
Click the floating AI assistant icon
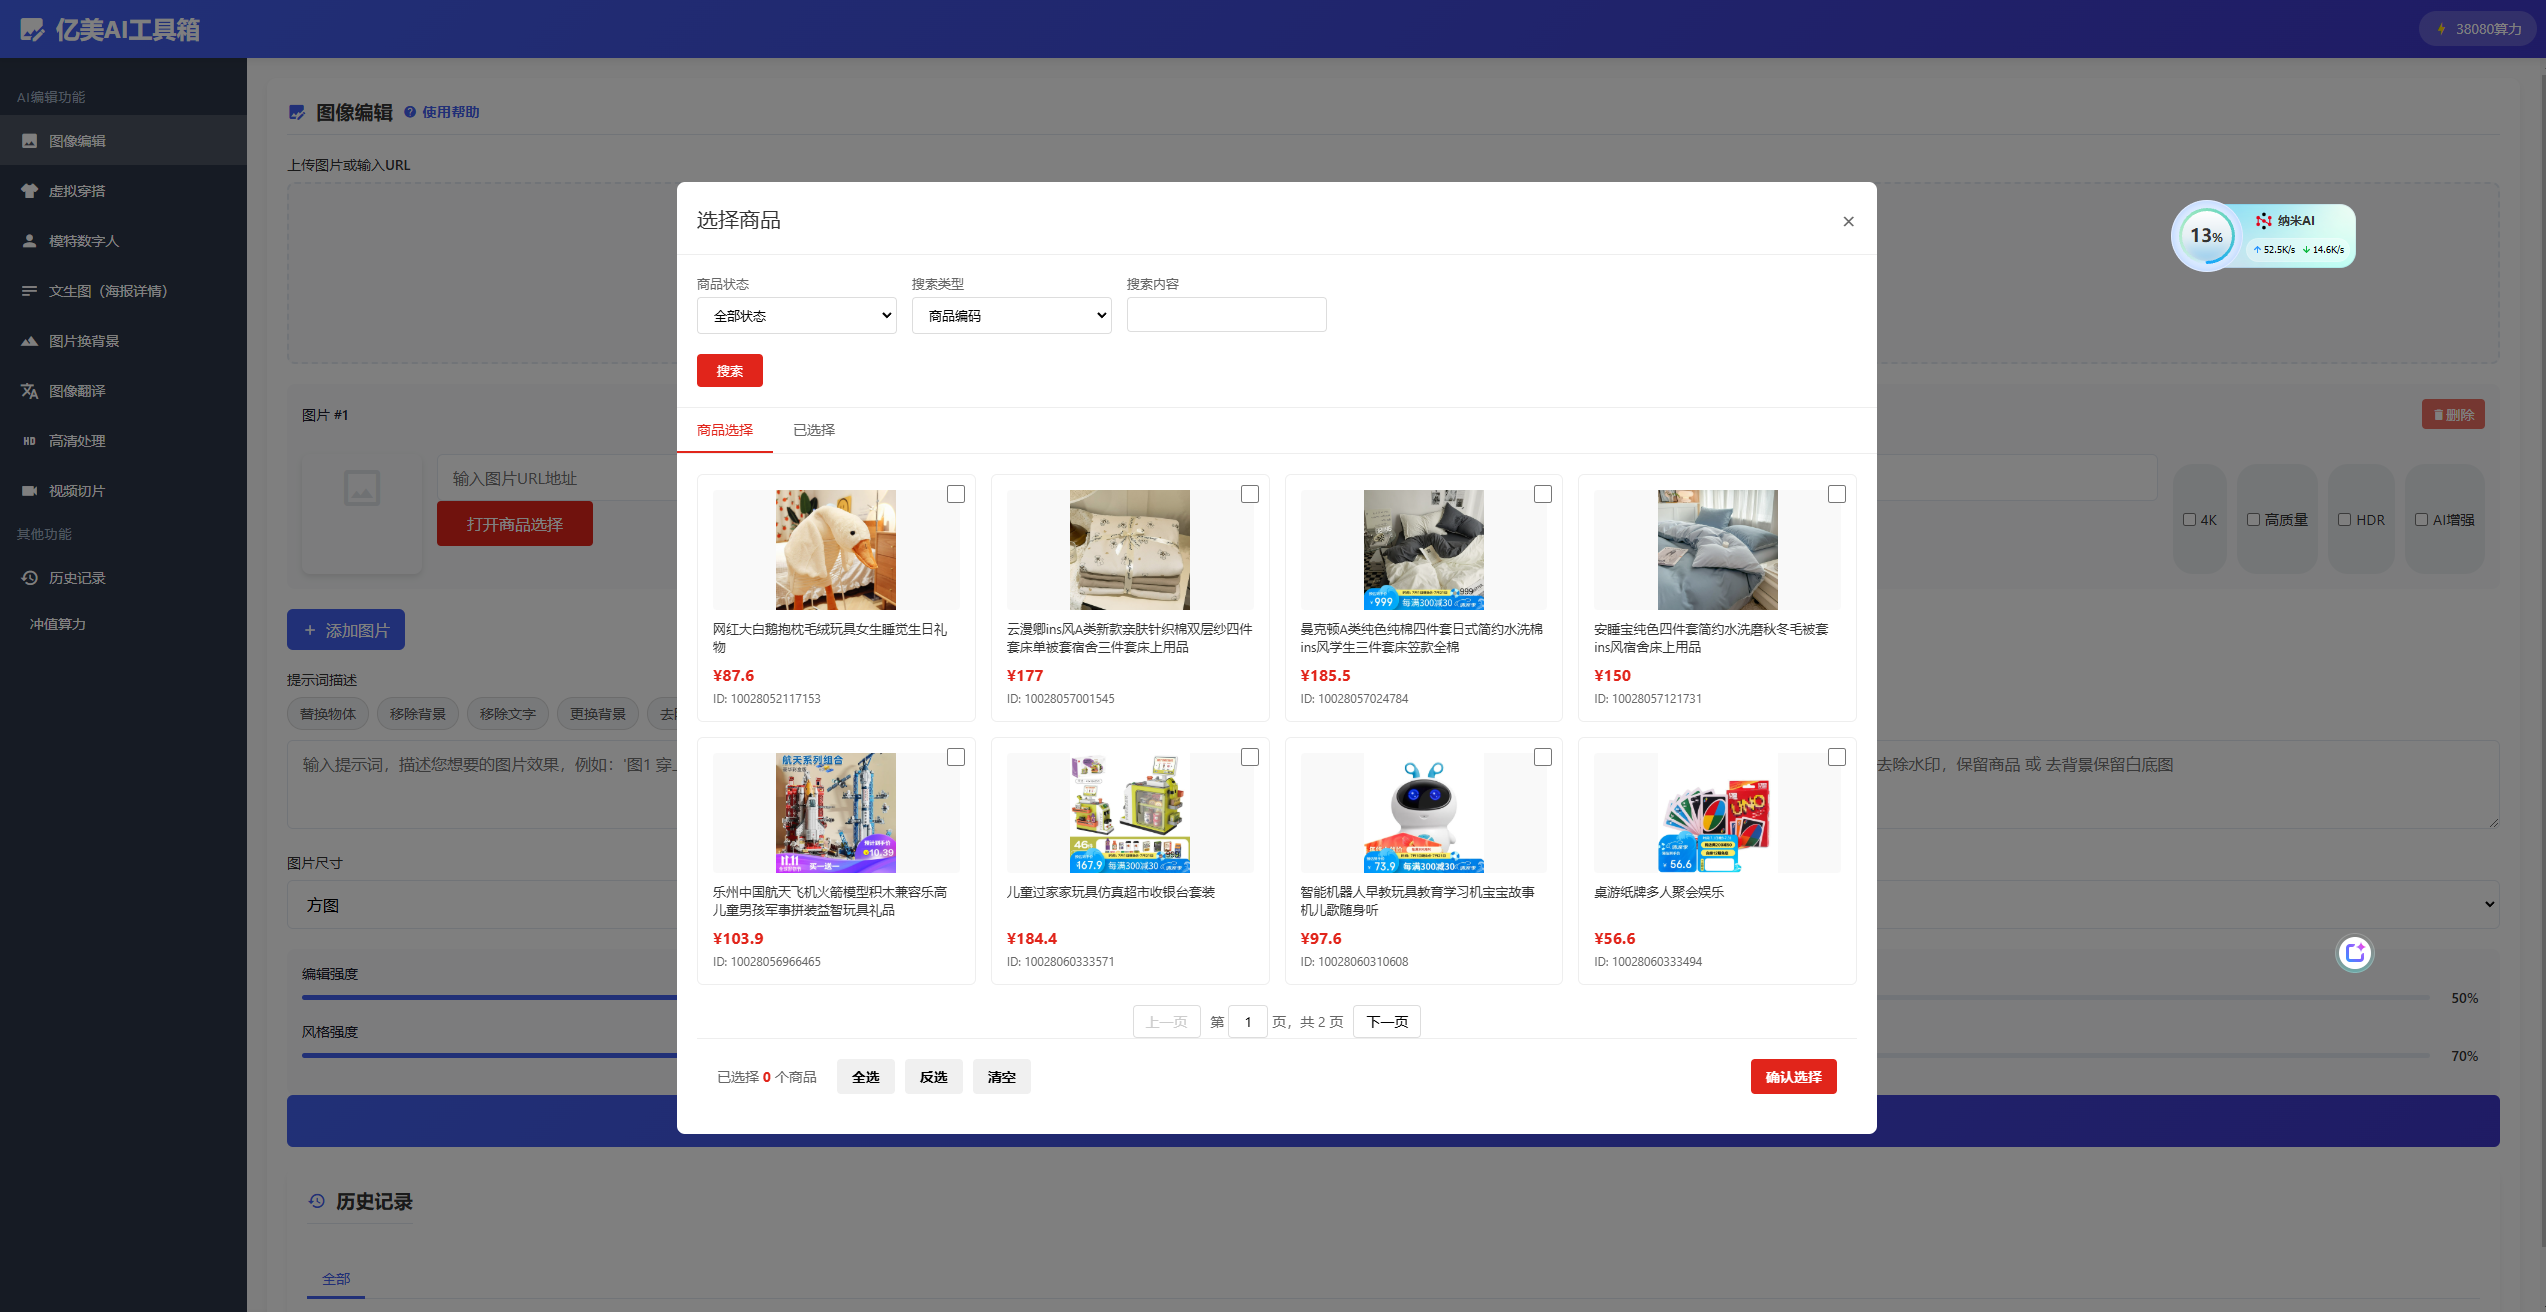point(2354,953)
